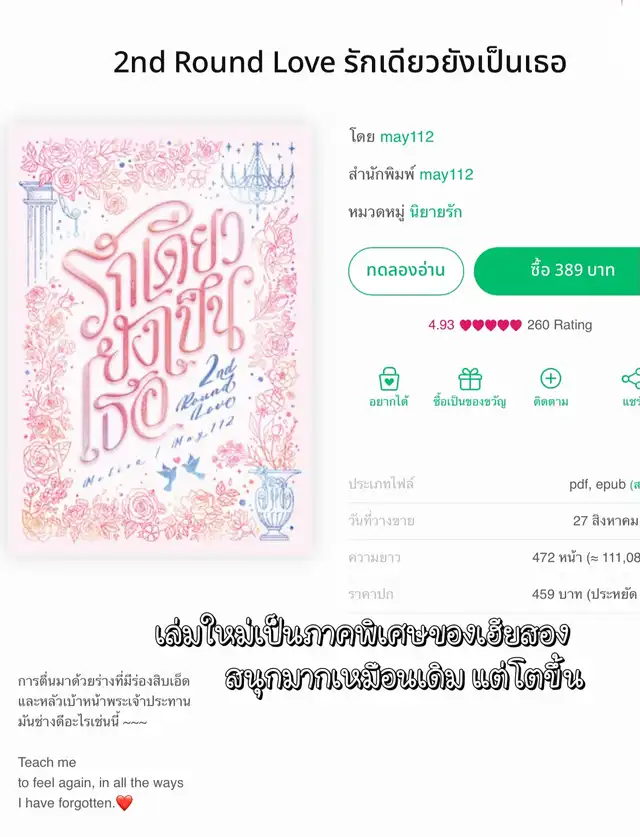Click the วันที่วางขาย release date row
Viewport: 640px width, 837px height.
click(x=494, y=521)
